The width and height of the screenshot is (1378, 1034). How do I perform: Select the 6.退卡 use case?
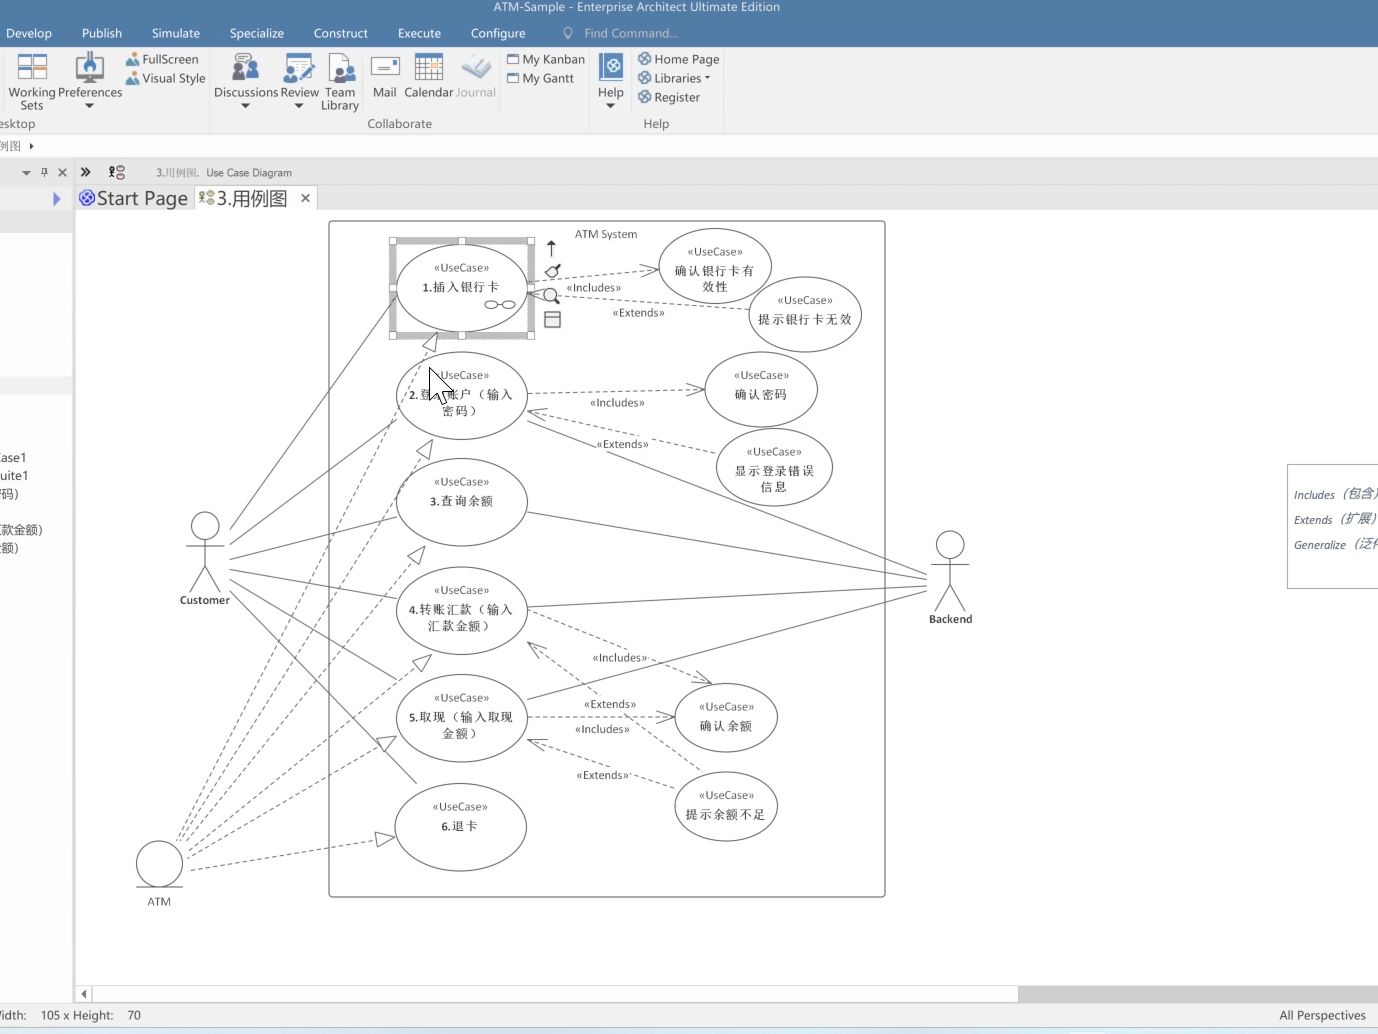click(x=461, y=827)
